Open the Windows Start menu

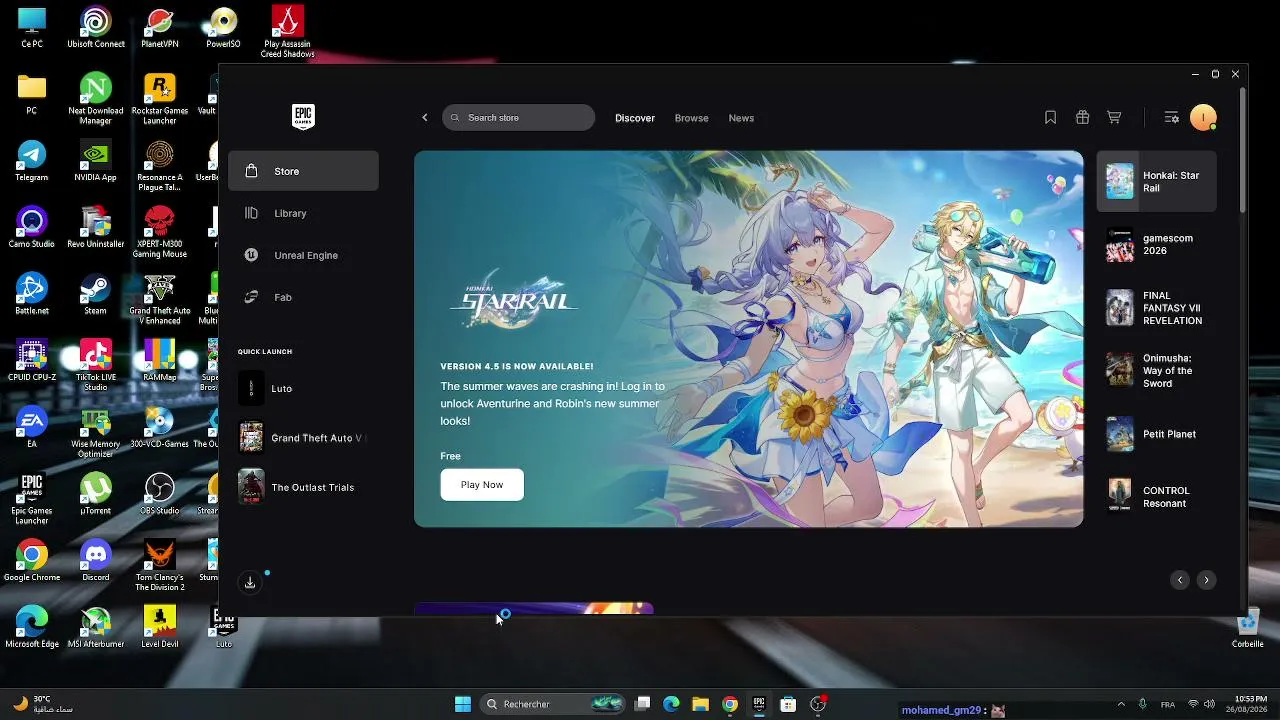463,704
